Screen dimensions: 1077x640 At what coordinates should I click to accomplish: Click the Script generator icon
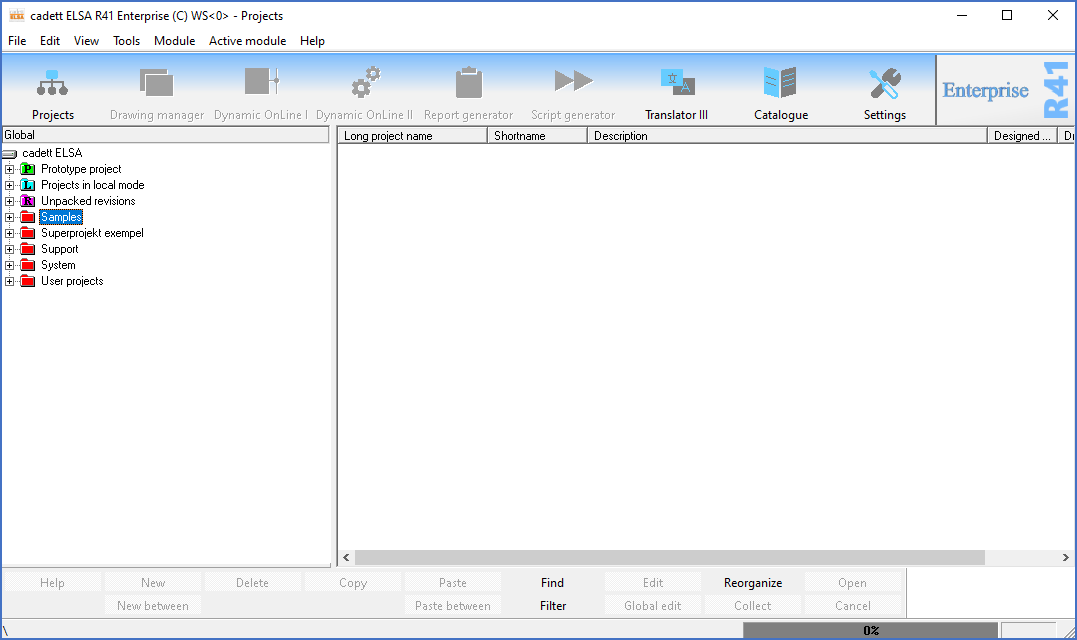573,82
